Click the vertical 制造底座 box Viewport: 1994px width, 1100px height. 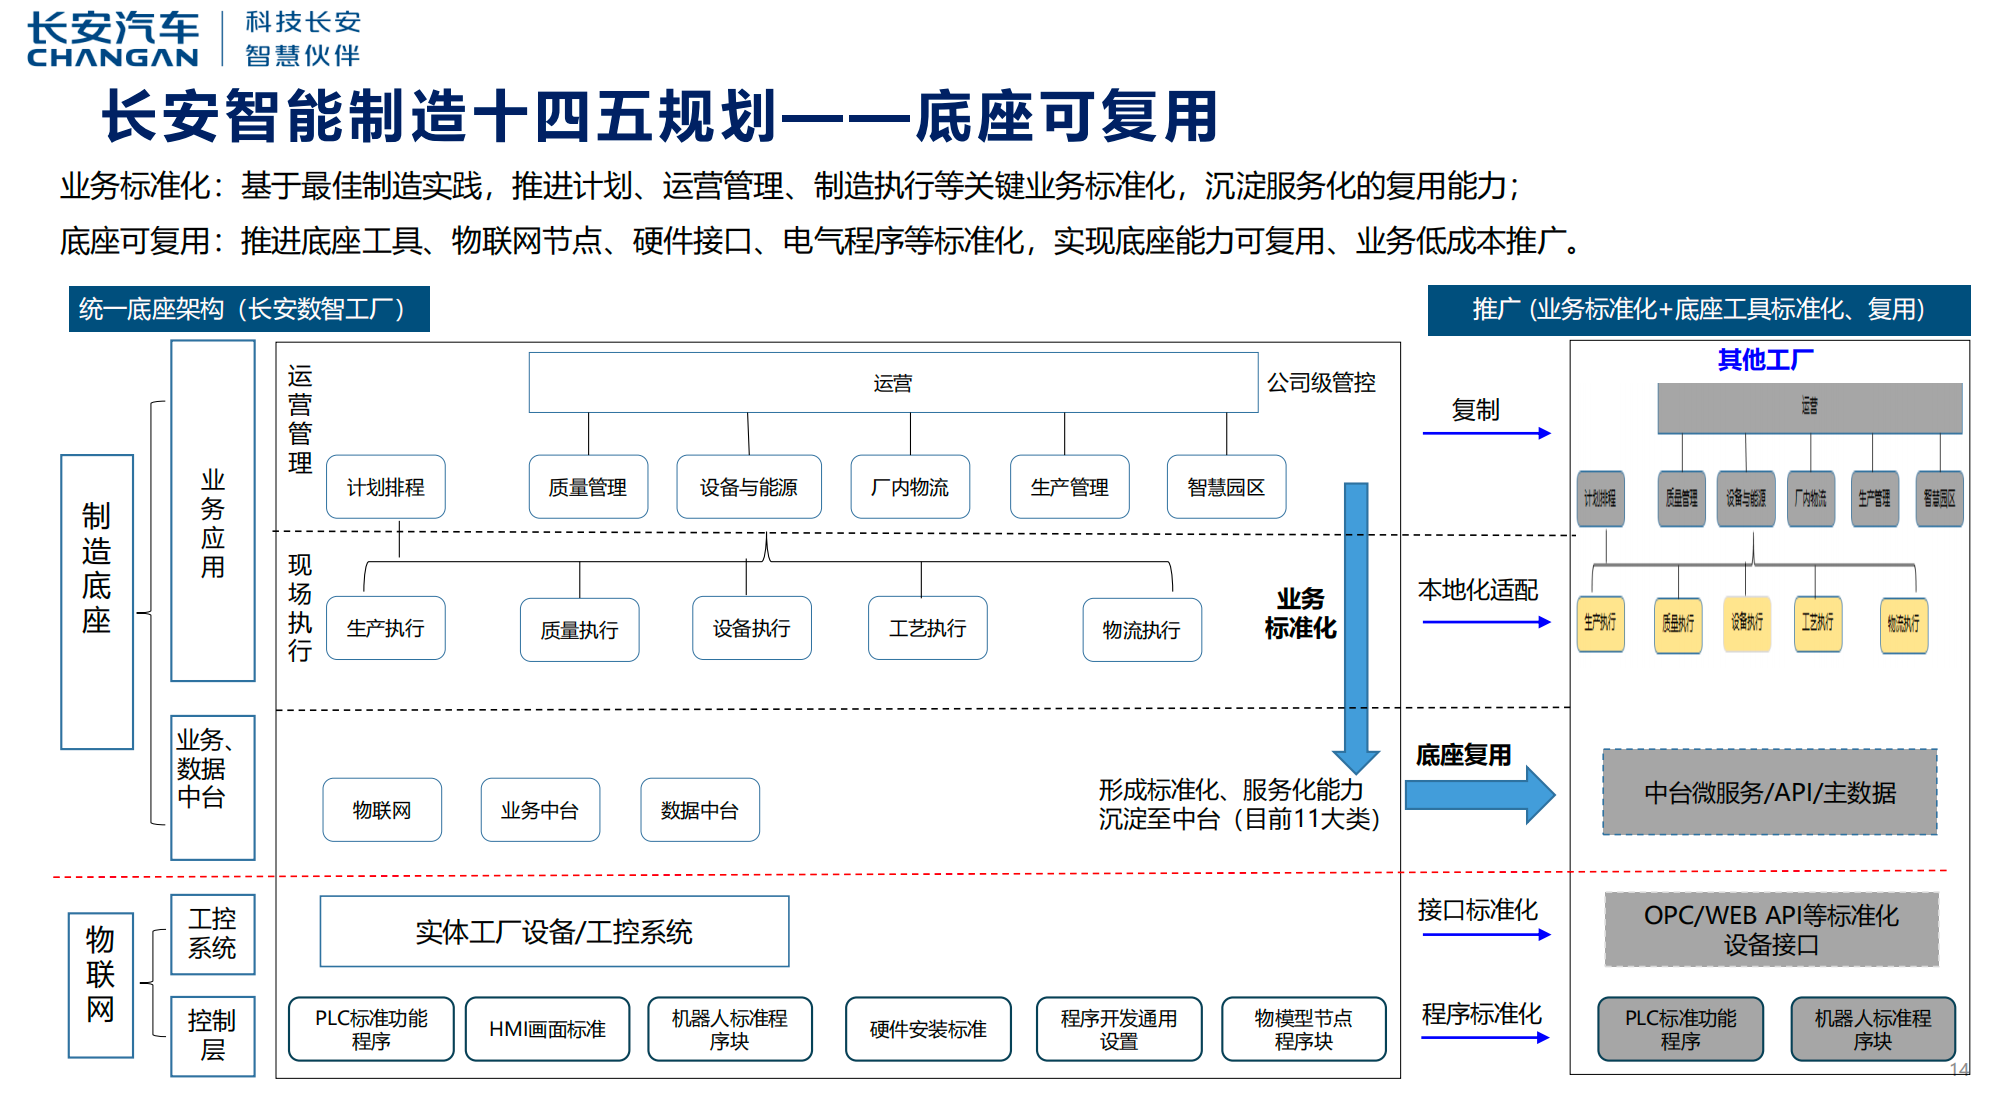[x=97, y=602]
